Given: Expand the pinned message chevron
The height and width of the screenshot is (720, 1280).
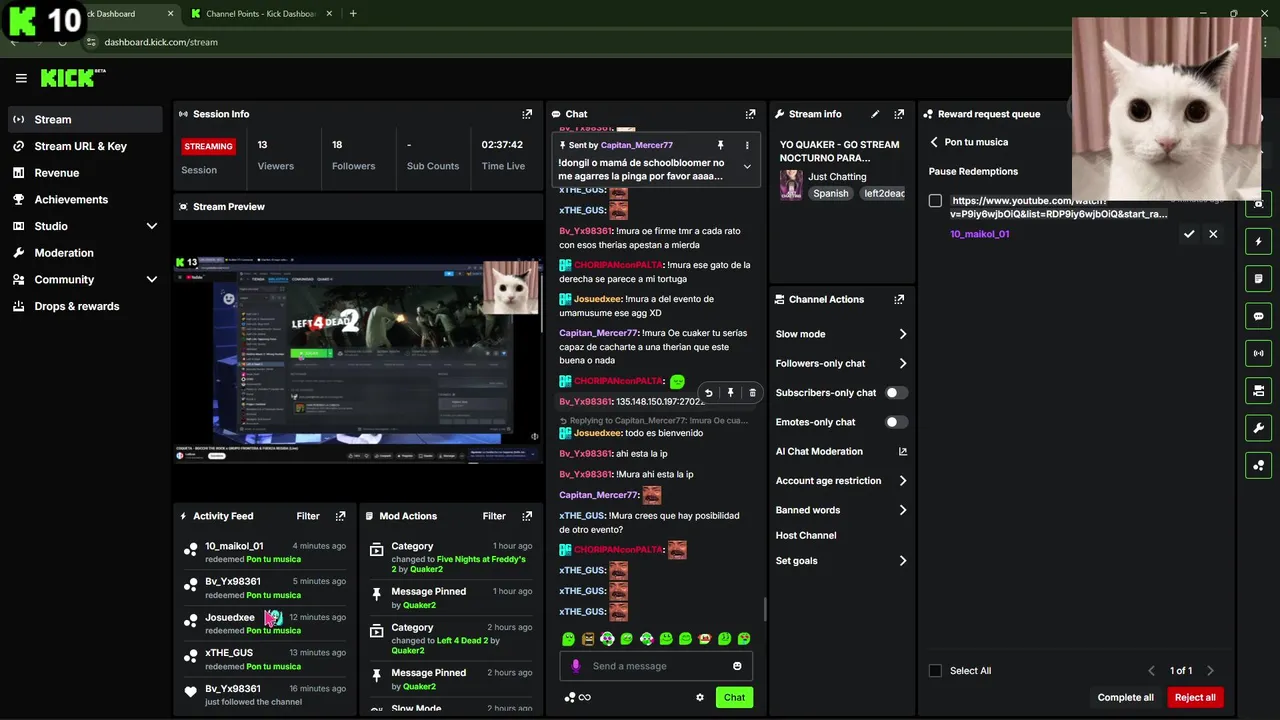Looking at the screenshot, I should coord(747,167).
